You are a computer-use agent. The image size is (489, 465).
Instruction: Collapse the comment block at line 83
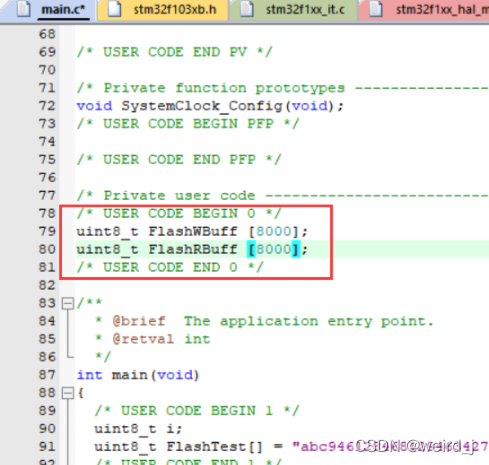[68, 303]
